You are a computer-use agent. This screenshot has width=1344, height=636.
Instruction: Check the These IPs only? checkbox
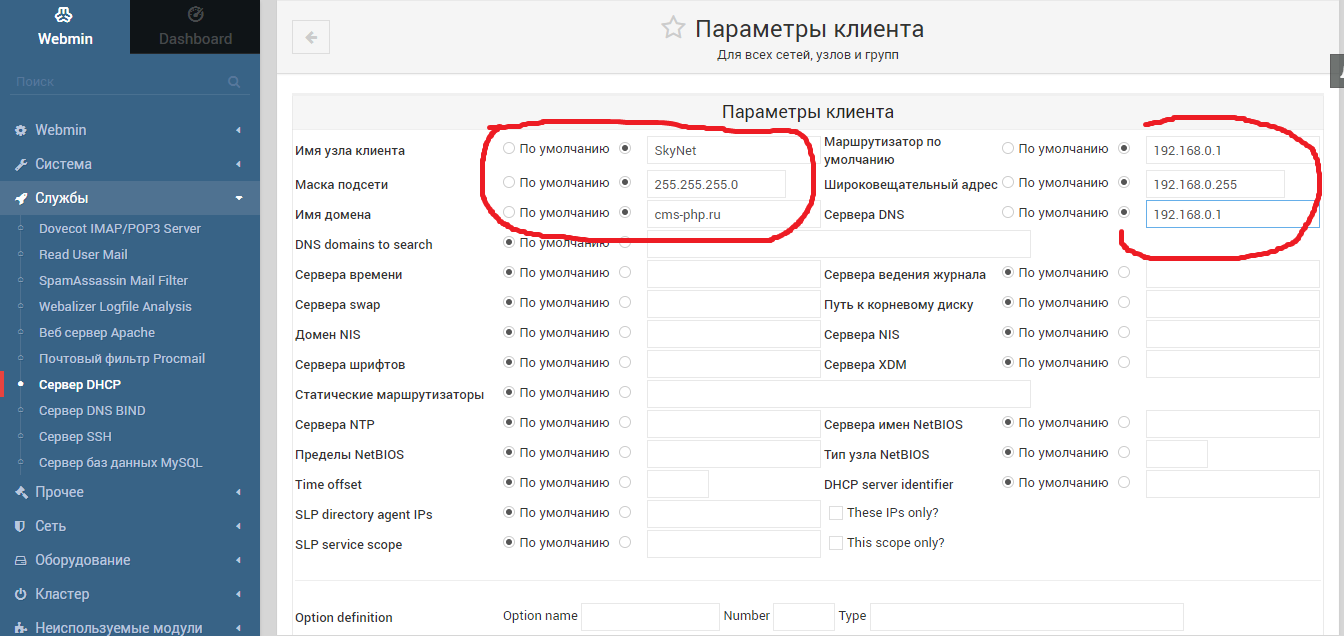tap(837, 513)
